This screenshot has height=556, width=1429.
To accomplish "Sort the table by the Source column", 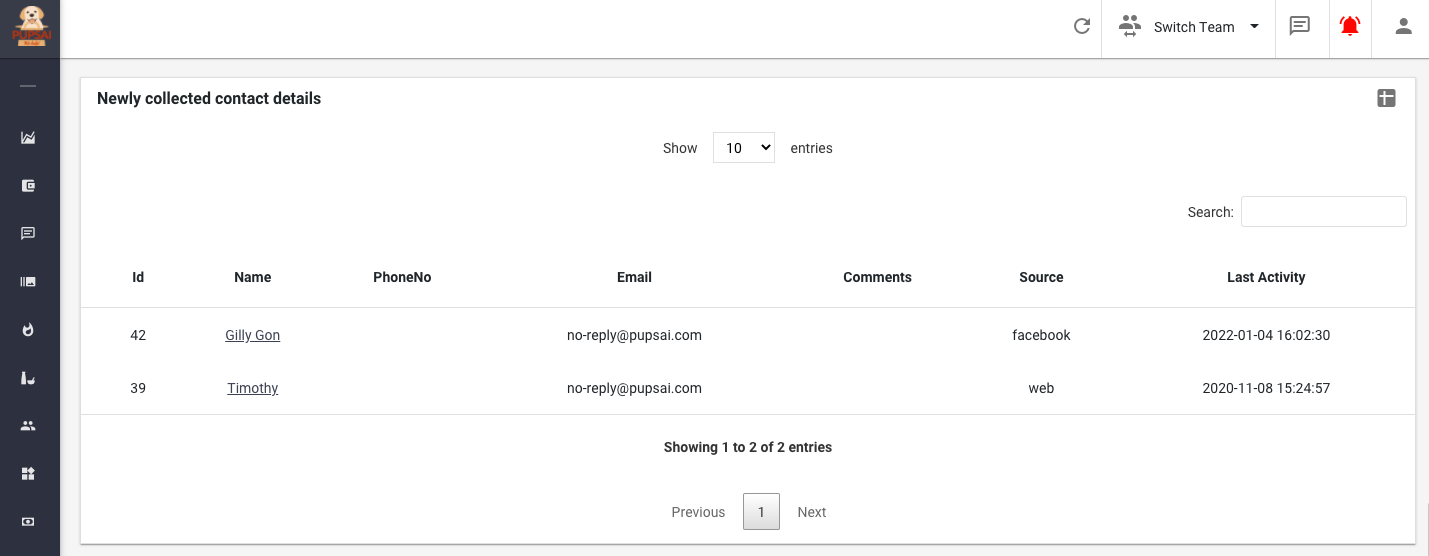I will (x=1041, y=277).
